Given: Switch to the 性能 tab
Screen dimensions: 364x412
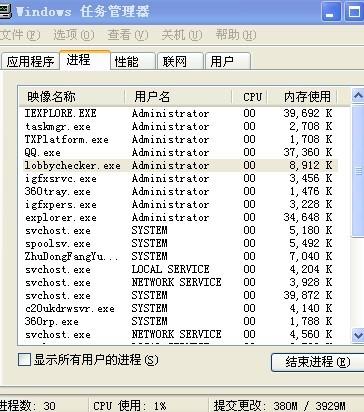Looking at the screenshot, I should click(133, 61).
